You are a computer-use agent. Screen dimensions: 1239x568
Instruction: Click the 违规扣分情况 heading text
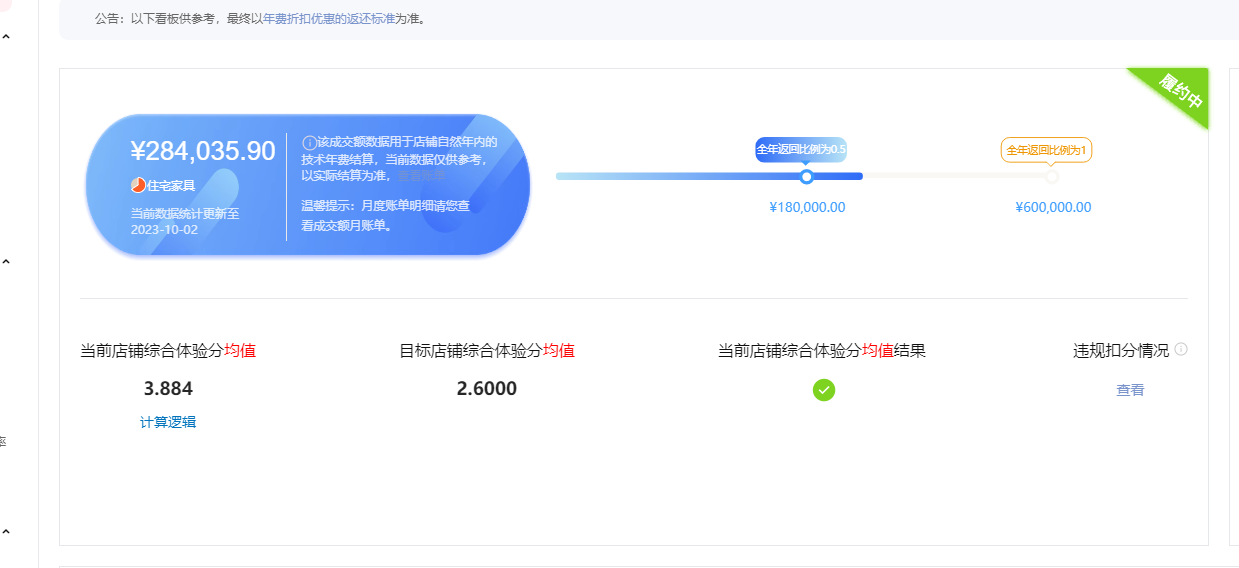pos(1121,351)
